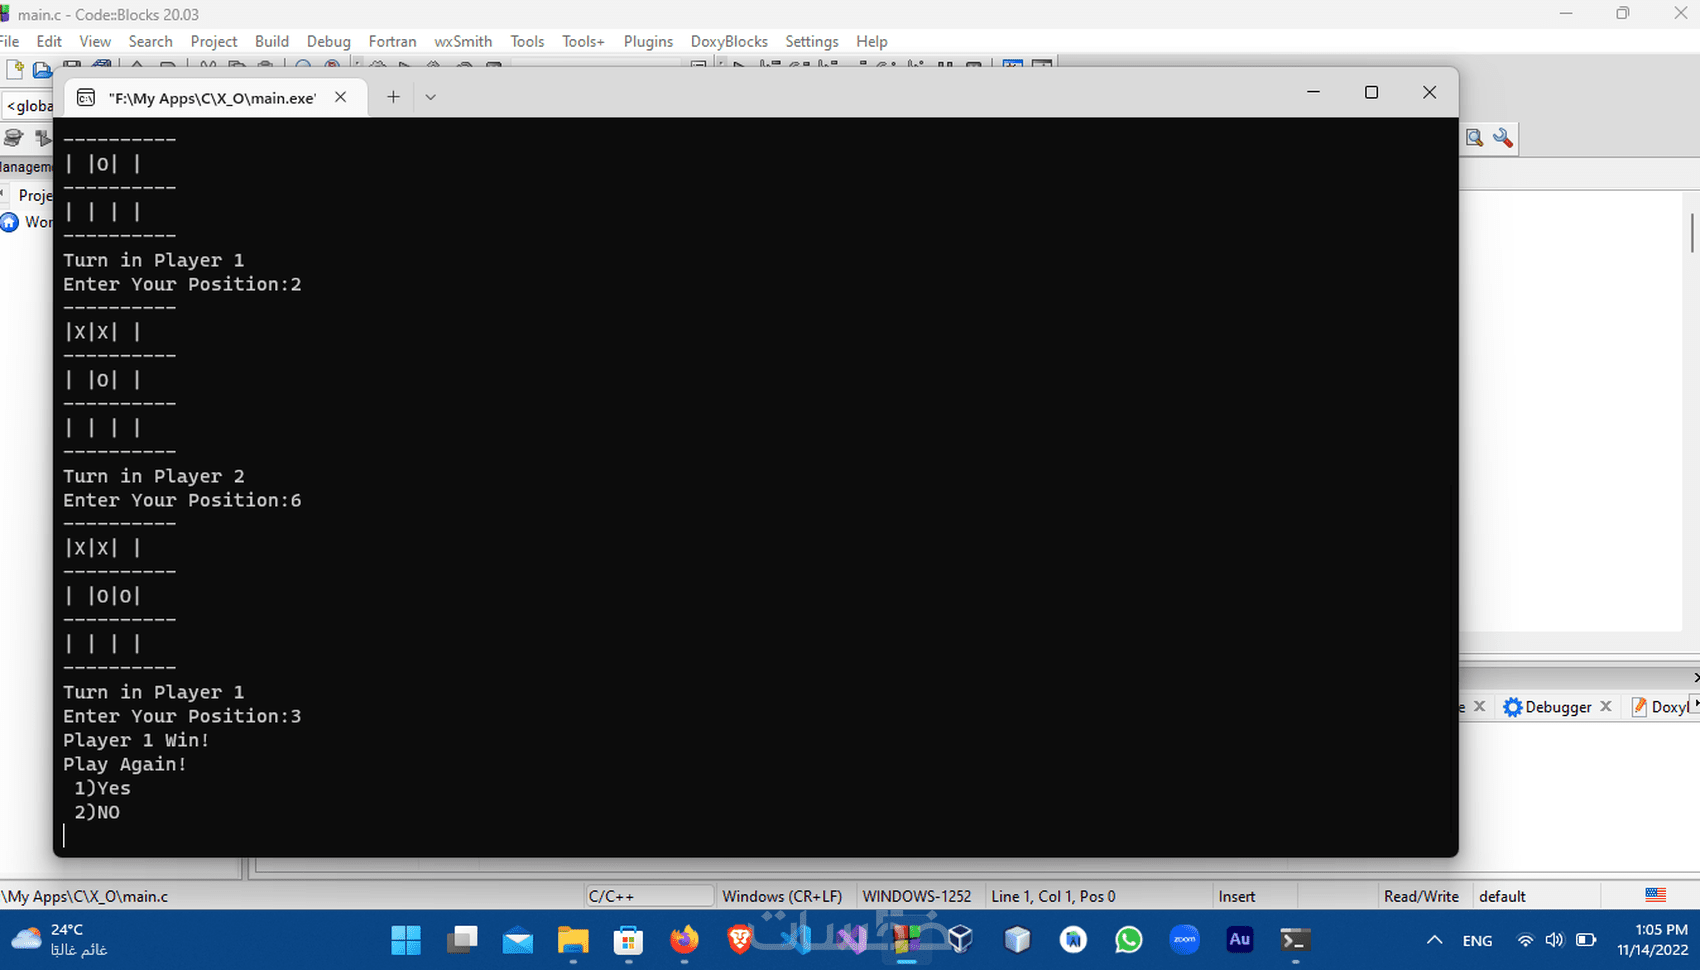Click the Open file folder icon

click(x=42, y=69)
